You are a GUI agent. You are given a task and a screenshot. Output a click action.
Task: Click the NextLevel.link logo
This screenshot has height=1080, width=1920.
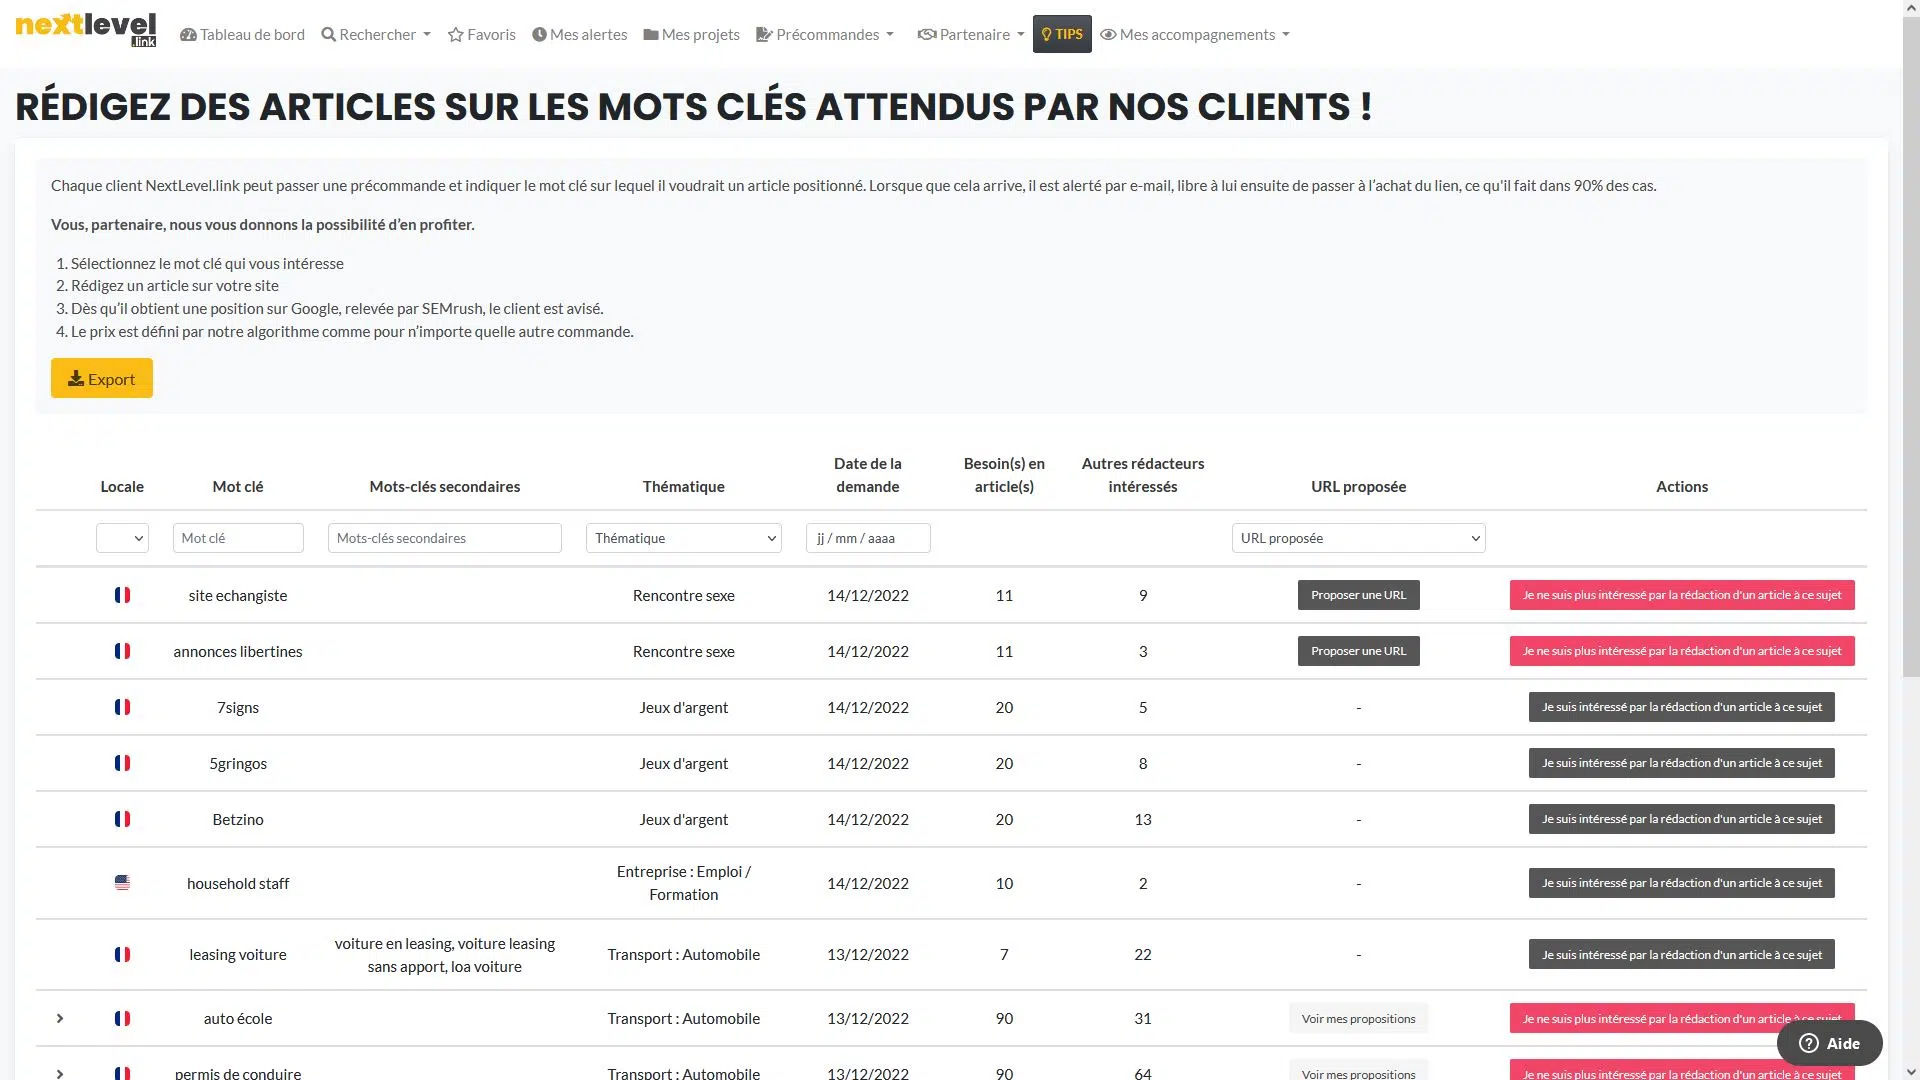coord(86,30)
